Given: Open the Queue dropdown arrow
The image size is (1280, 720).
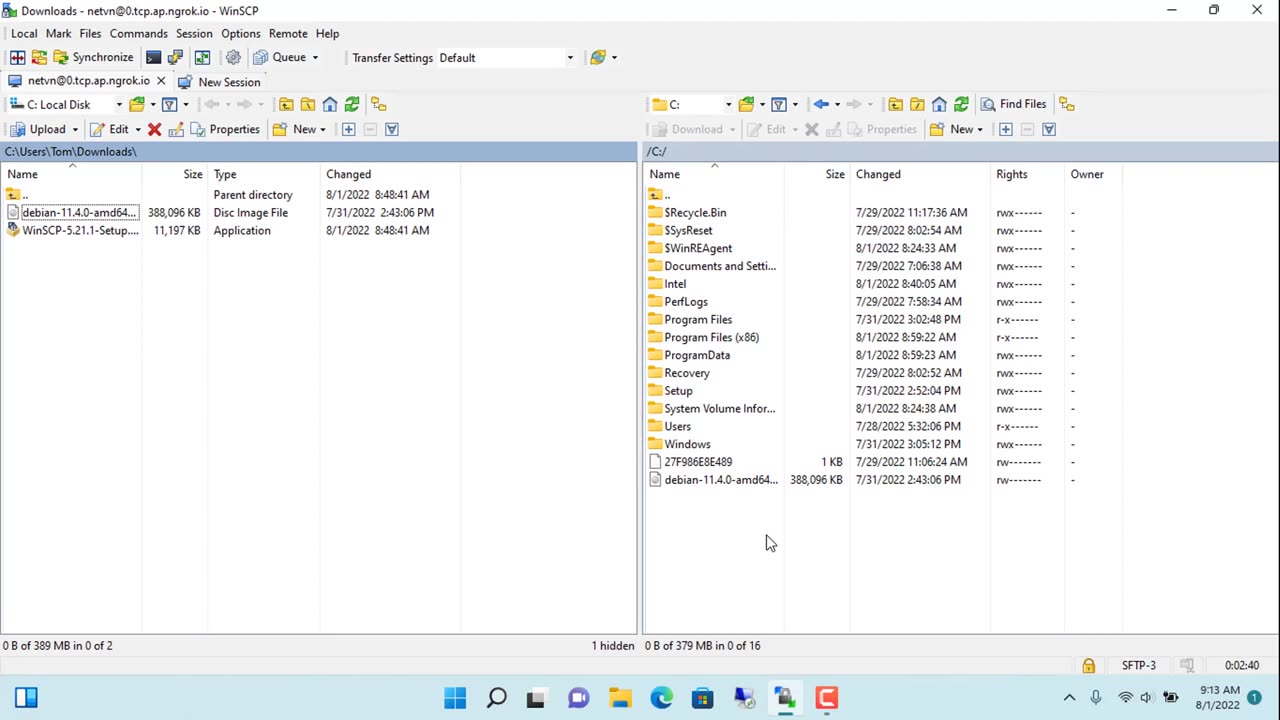Looking at the screenshot, I should coord(315,58).
